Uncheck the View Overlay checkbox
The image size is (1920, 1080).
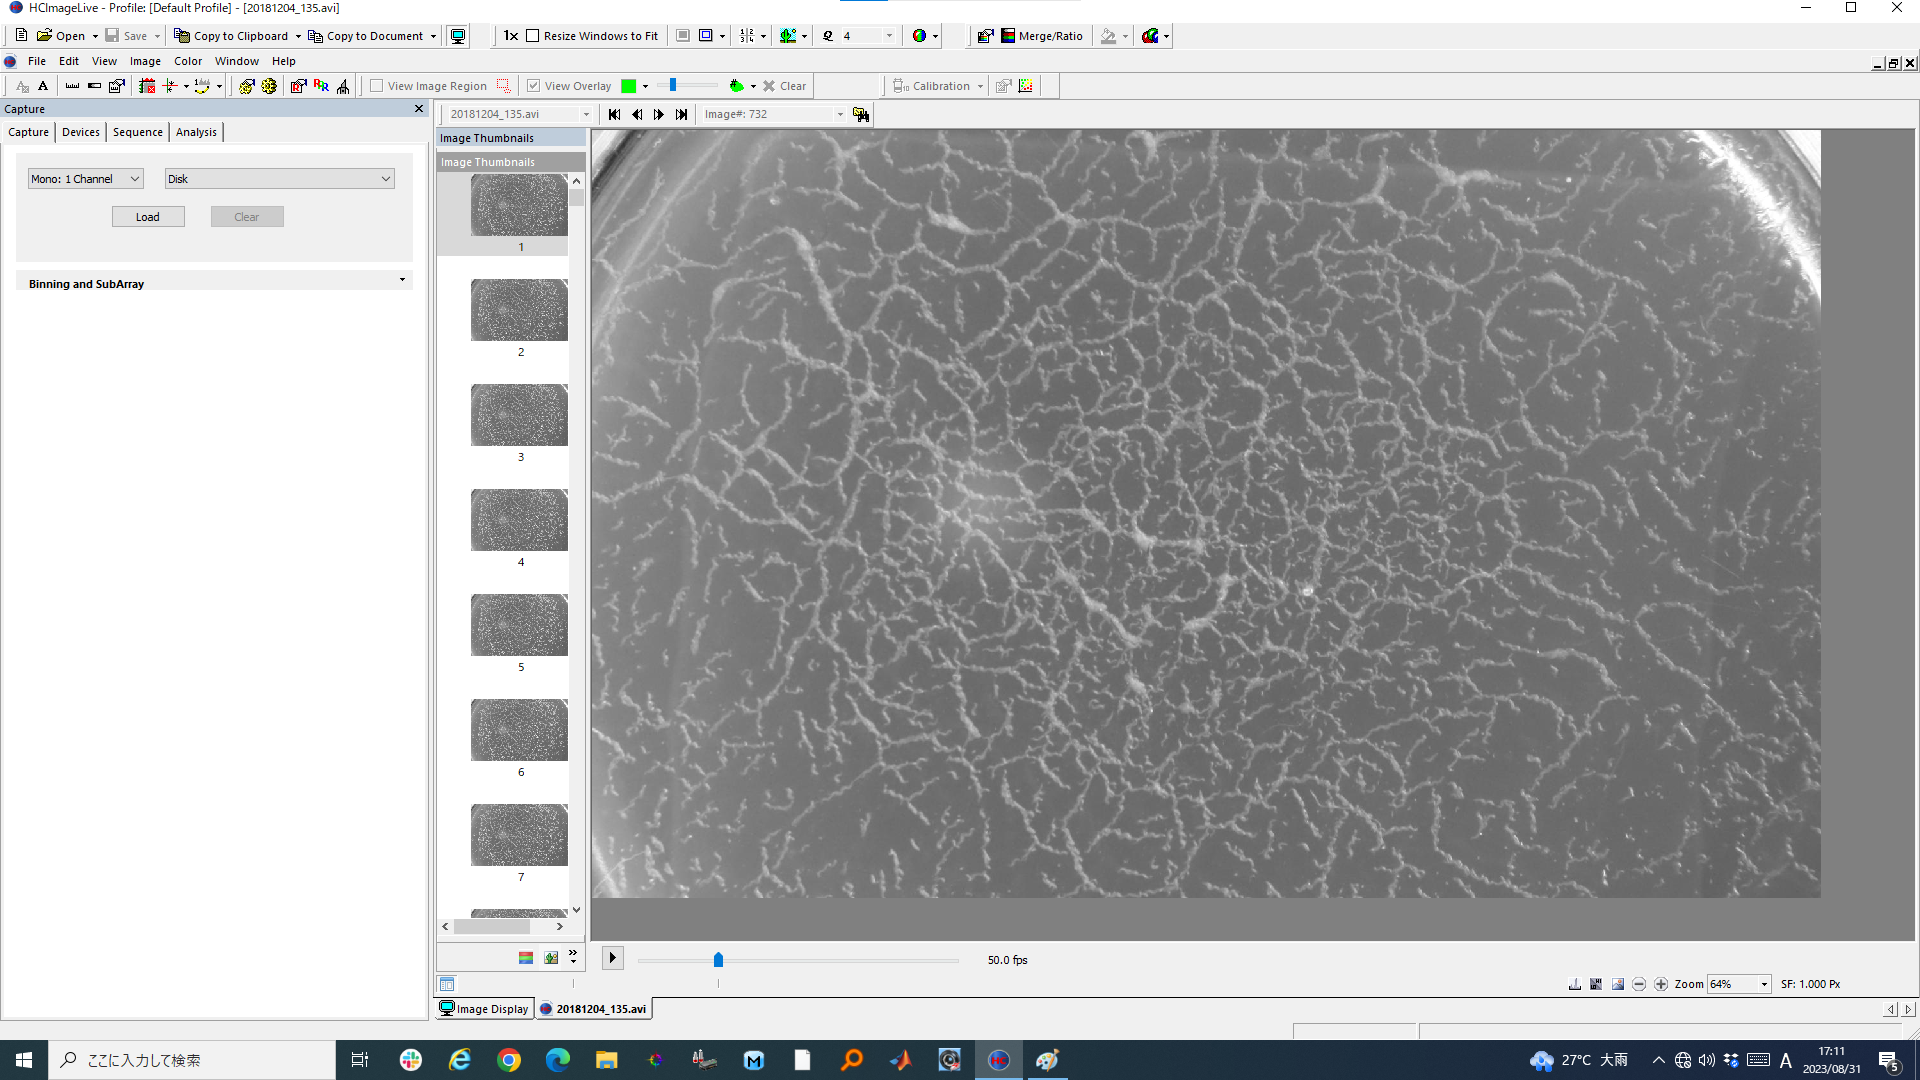point(534,86)
